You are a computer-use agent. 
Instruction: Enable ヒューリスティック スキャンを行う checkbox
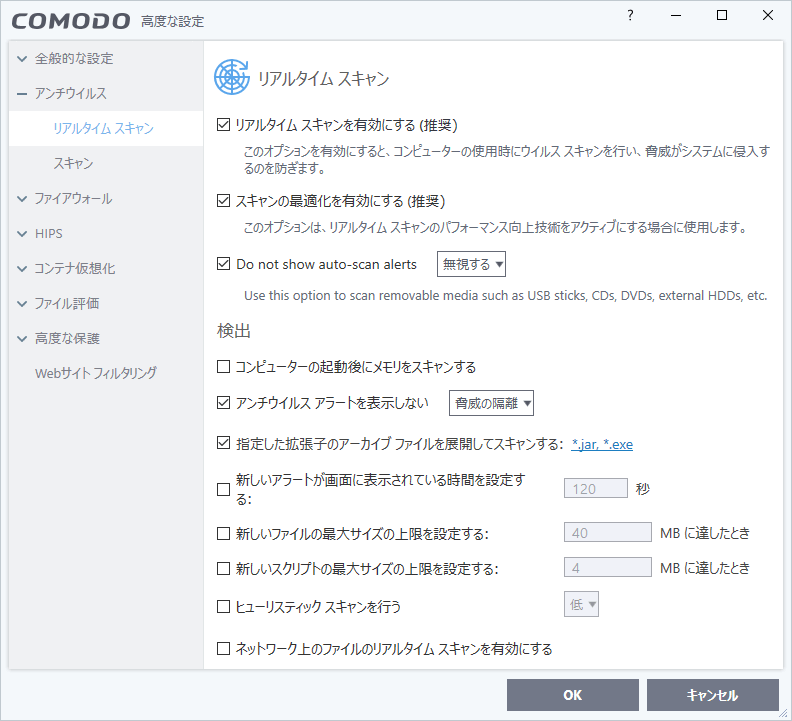(224, 606)
